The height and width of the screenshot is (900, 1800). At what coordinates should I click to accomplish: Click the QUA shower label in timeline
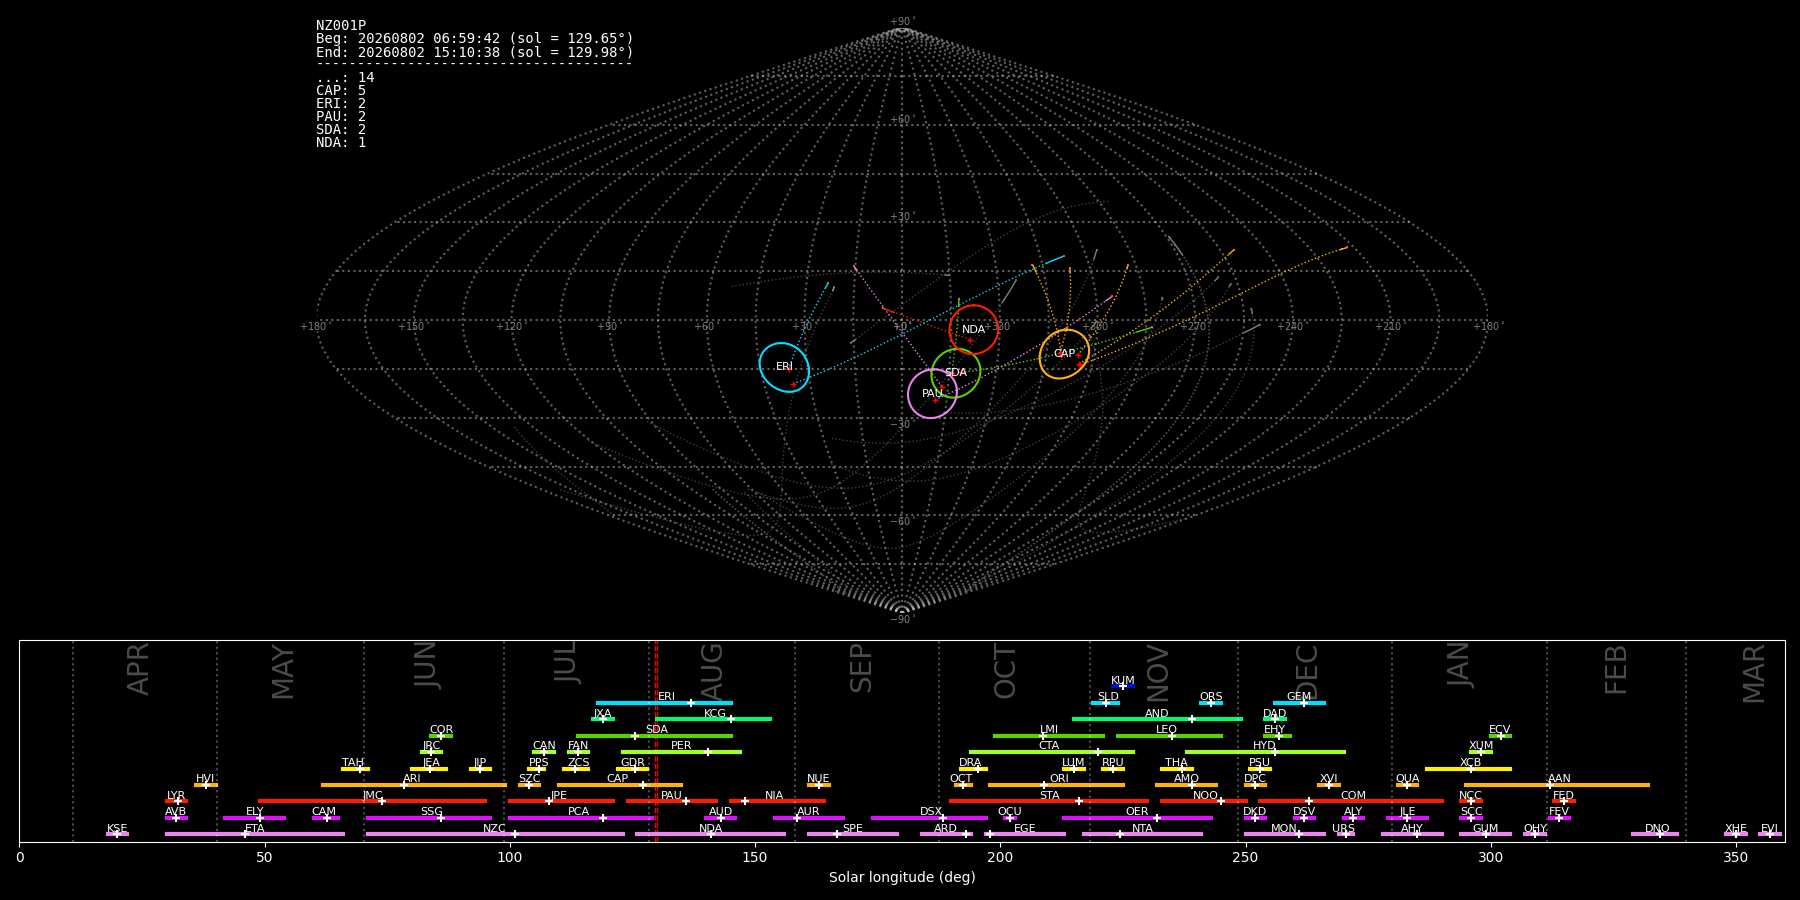pyautogui.click(x=1408, y=779)
